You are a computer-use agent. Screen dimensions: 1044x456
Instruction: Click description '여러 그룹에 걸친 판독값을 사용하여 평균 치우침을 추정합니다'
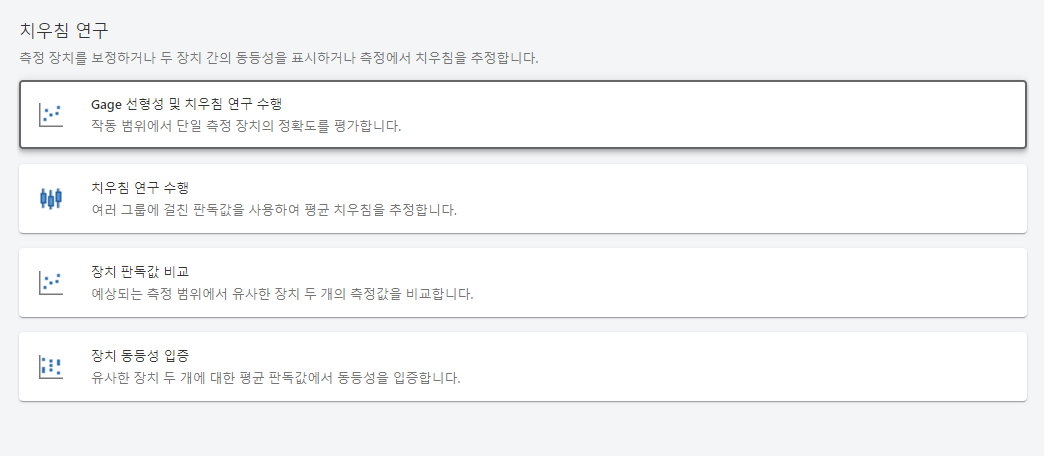(x=273, y=210)
